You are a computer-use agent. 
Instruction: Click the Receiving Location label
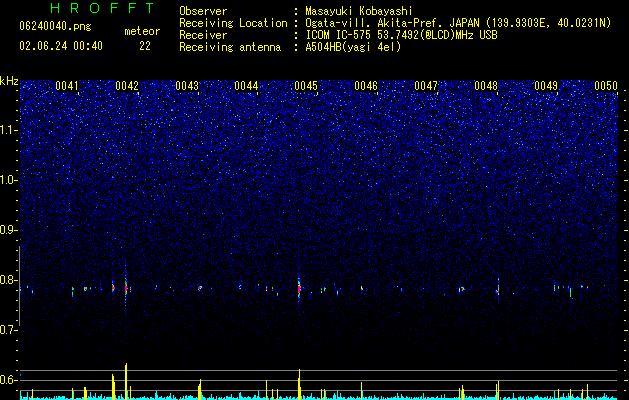click(x=233, y=23)
